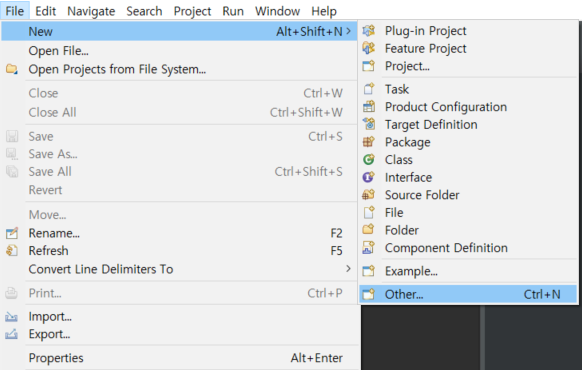Screen dimensions: 582x370
Task: Pick Component Definition label
Action: tap(446, 248)
